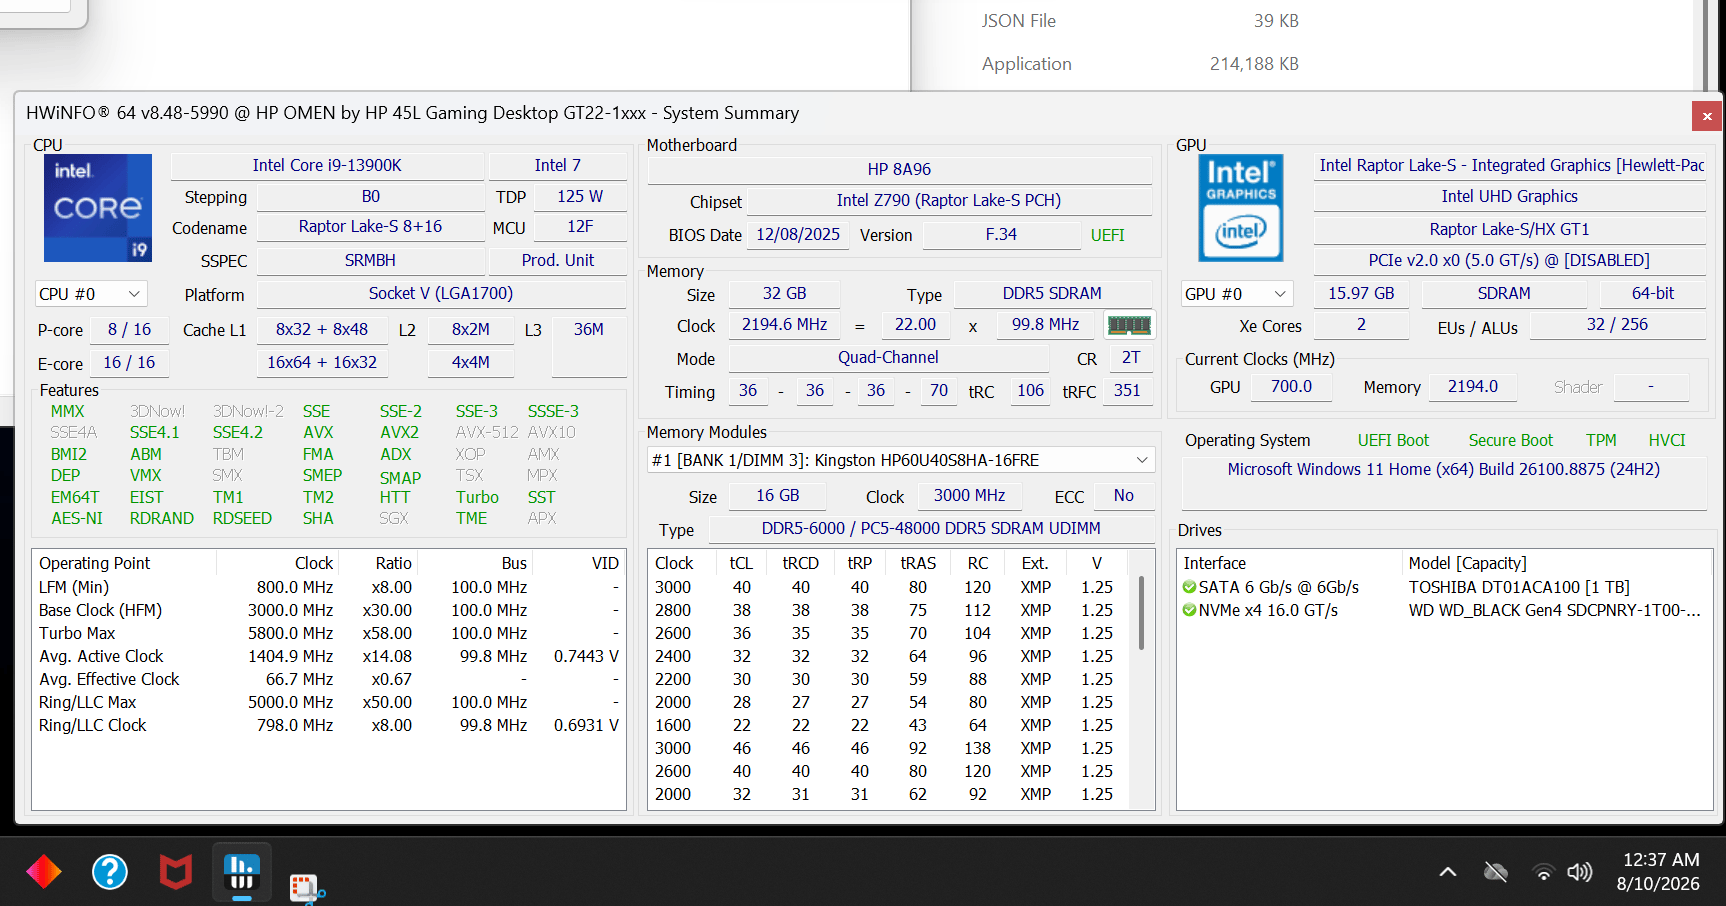Select the Raptor Lake-S/HX GT1 field
1726x906 pixels.
[x=1509, y=229]
